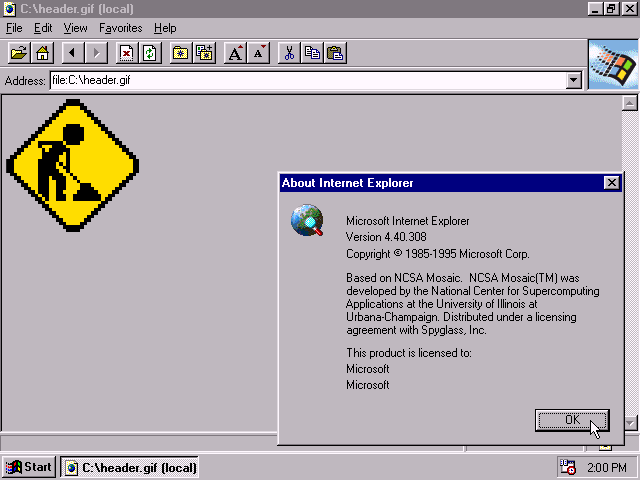This screenshot has width=640, height=480.
Task: Click the Copy toolbar icon
Action: coord(312,53)
